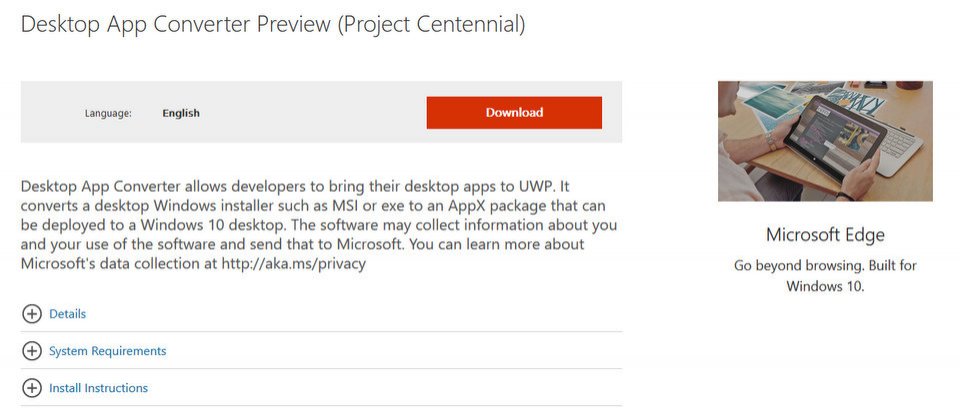This screenshot has height=420, width=960.
Task: Open the Details section link
Action: (x=67, y=313)
